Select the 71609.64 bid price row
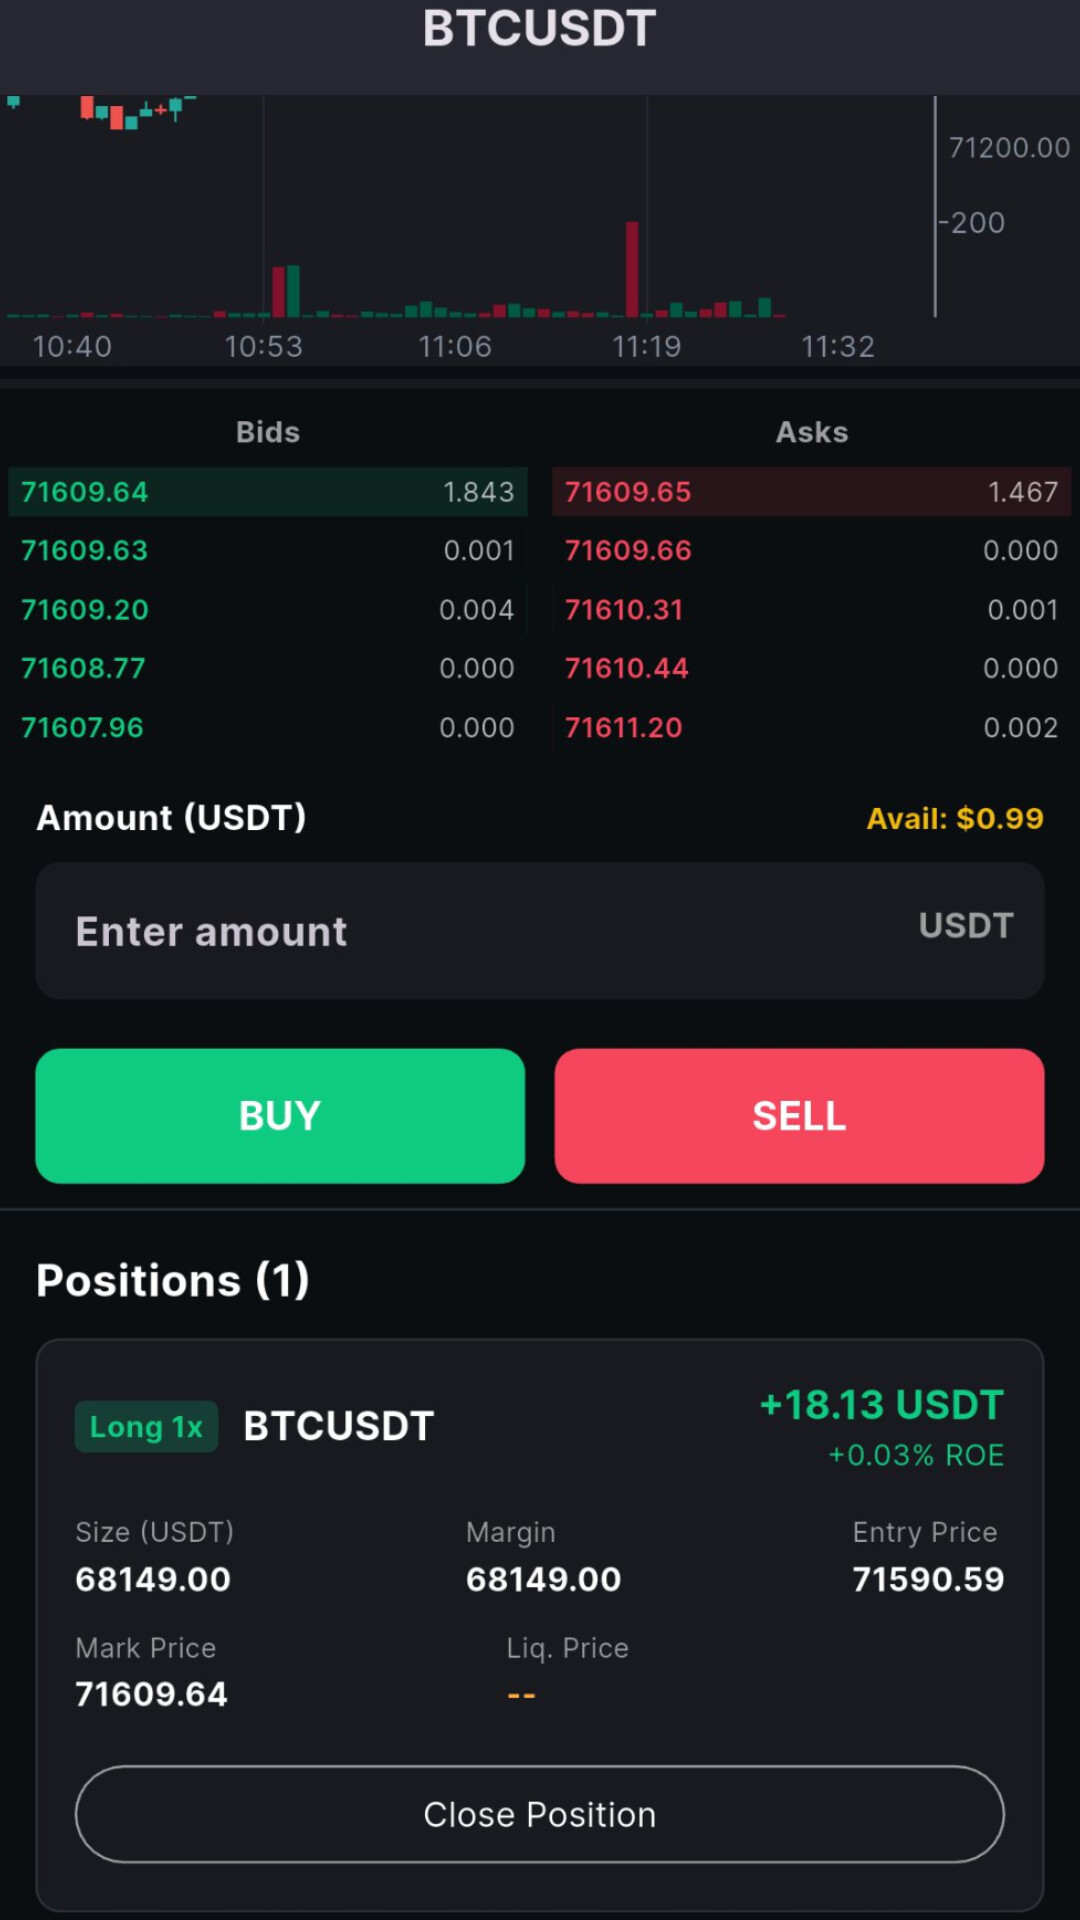The height and width of the screenshot is (1920, 1080). [267, 492]
